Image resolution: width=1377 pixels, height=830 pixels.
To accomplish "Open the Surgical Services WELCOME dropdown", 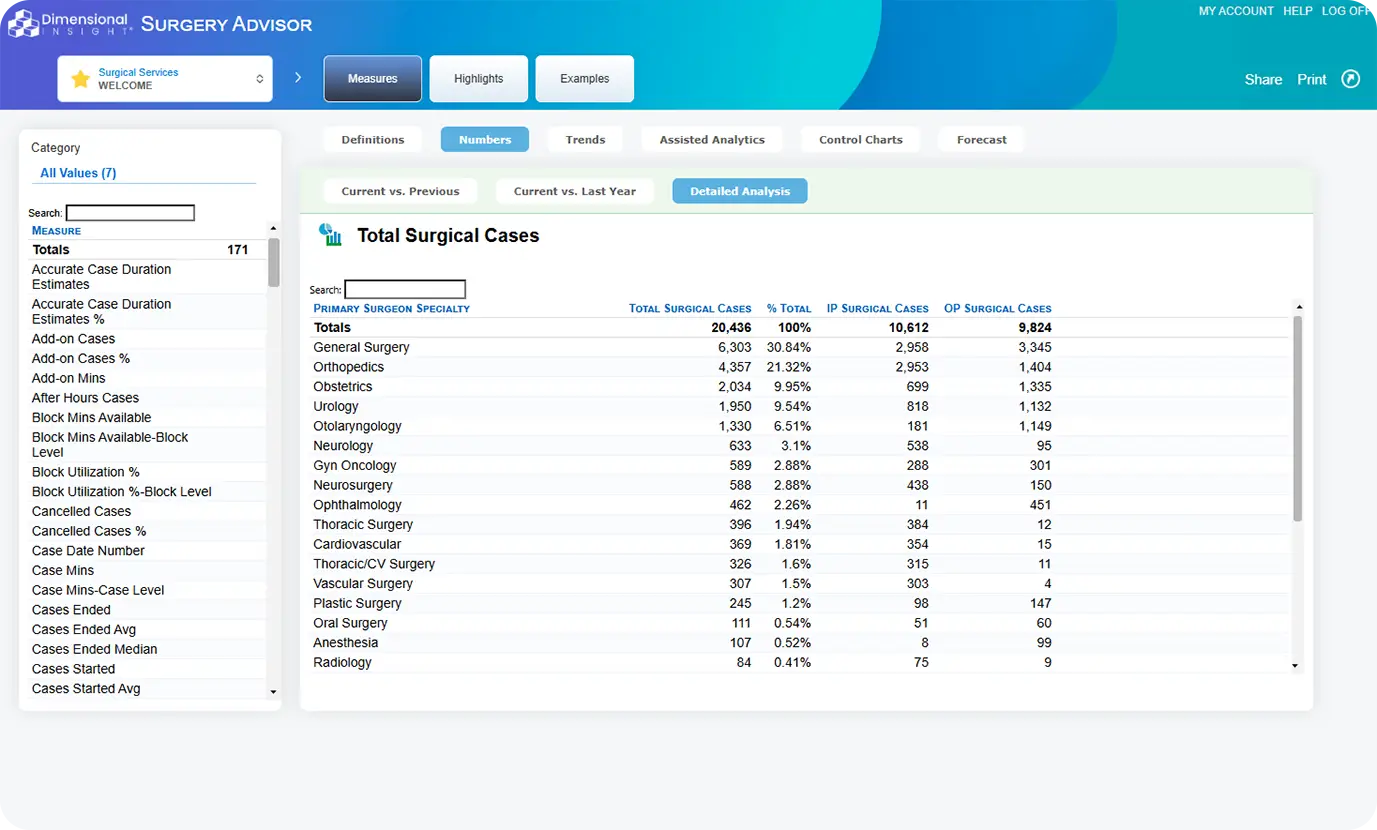I will pyautogui.click(x=165, y=79).
